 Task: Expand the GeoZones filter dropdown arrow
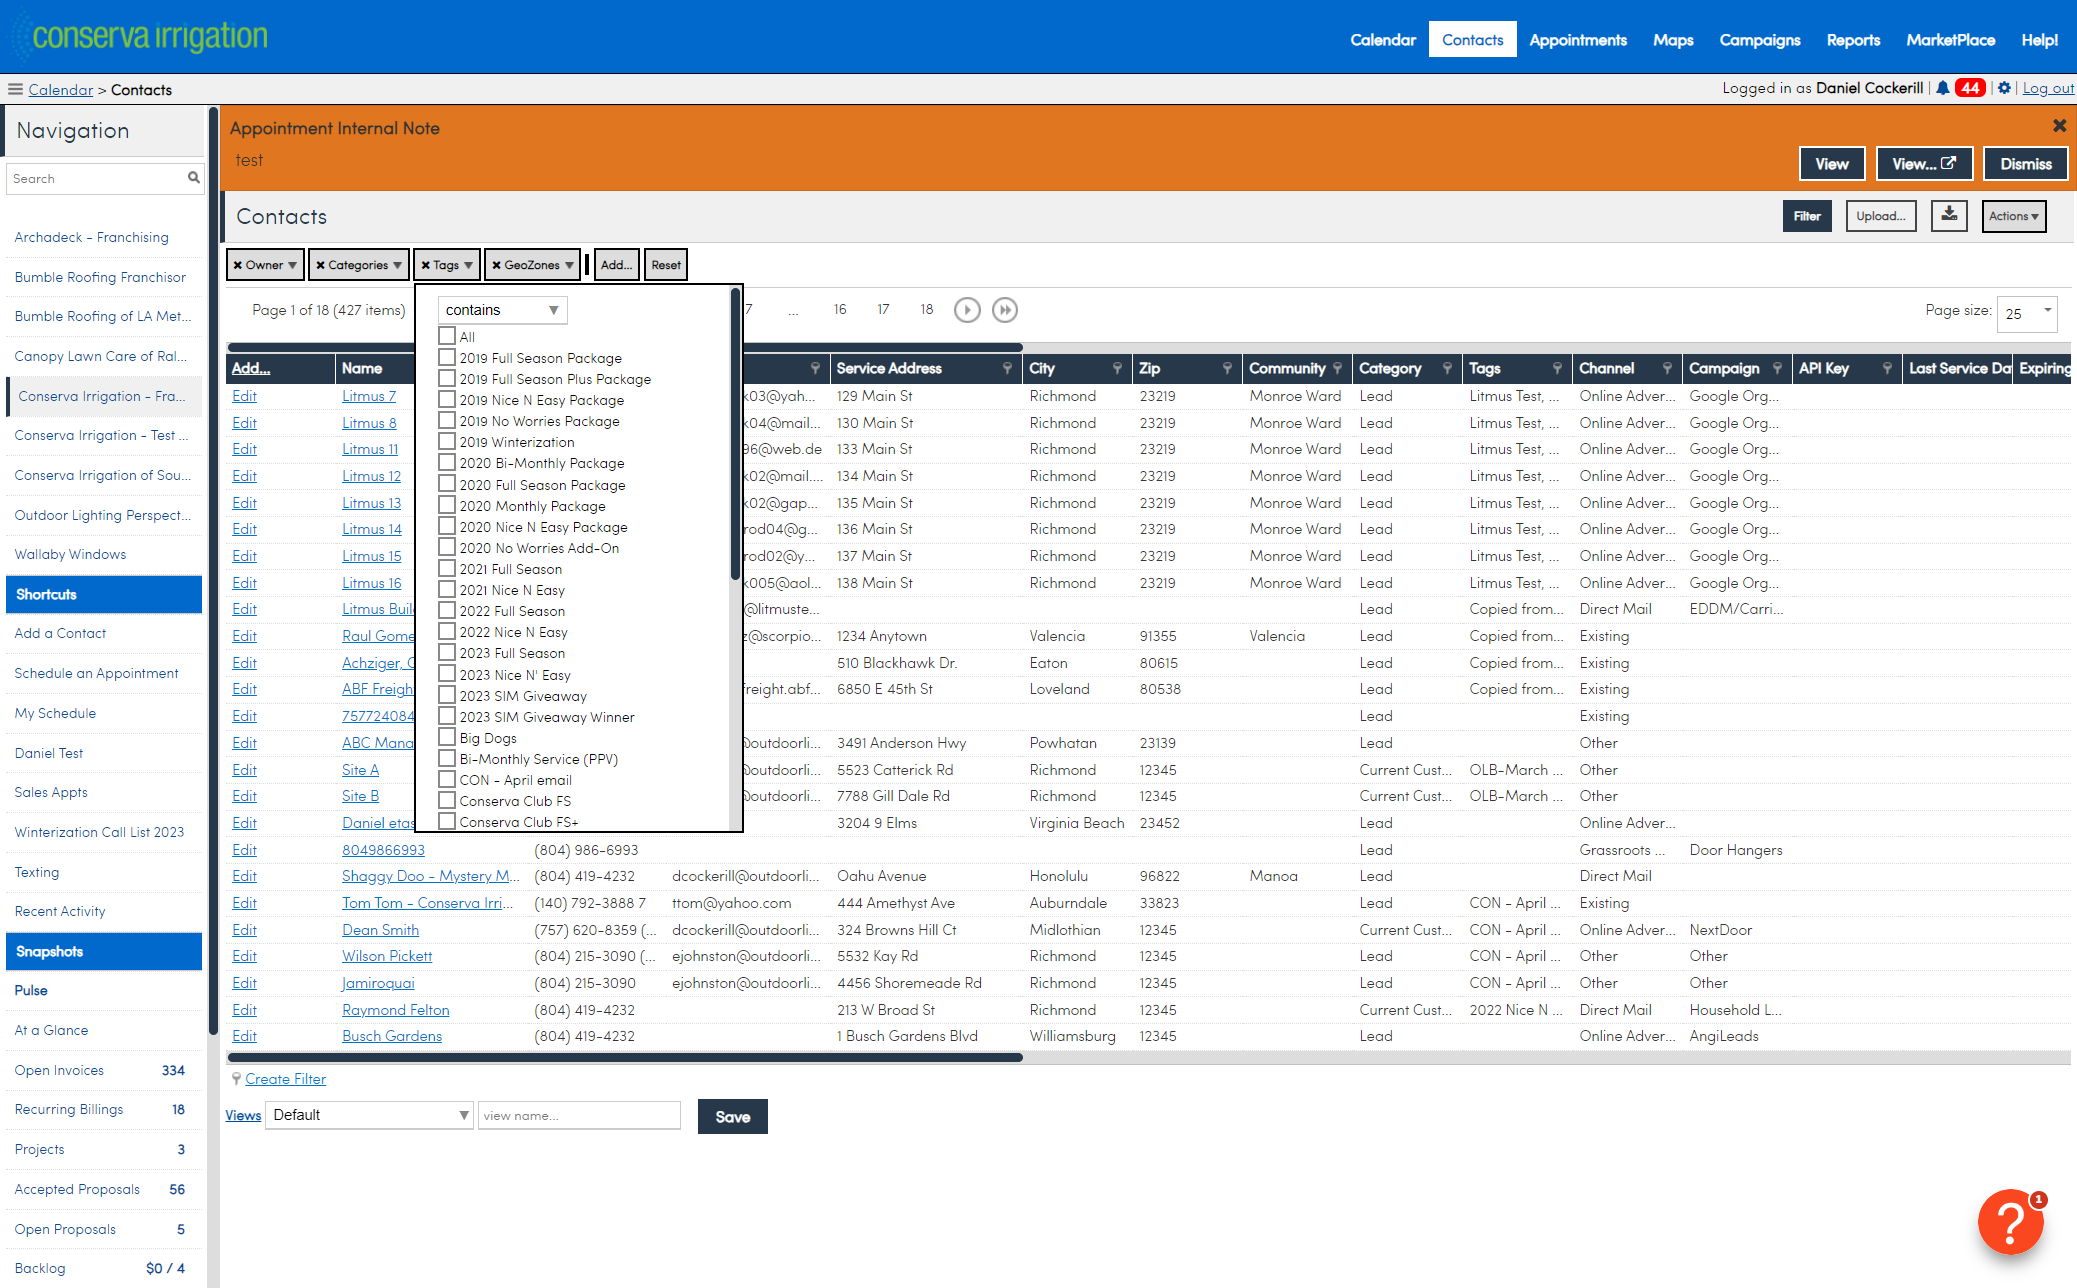[x=569, y=265]
